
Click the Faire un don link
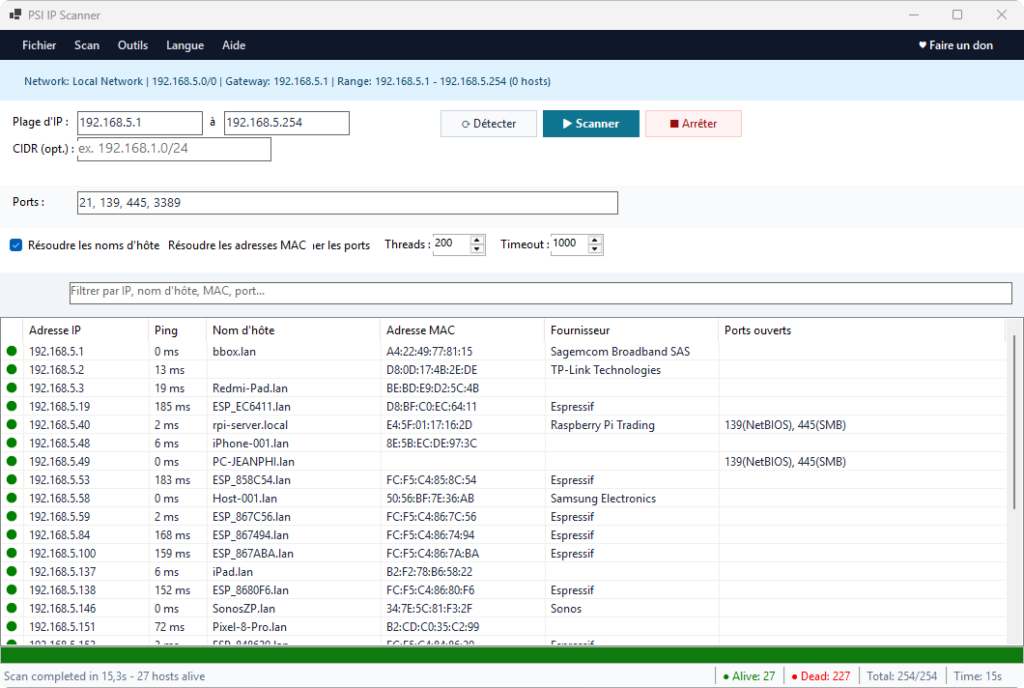955,45
